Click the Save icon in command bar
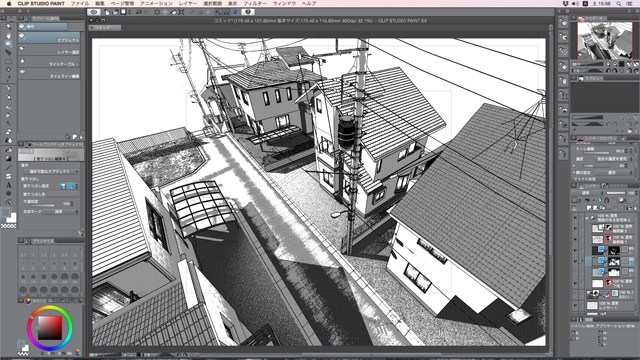This screenshot has width=640, height=360. pos(123,12)
